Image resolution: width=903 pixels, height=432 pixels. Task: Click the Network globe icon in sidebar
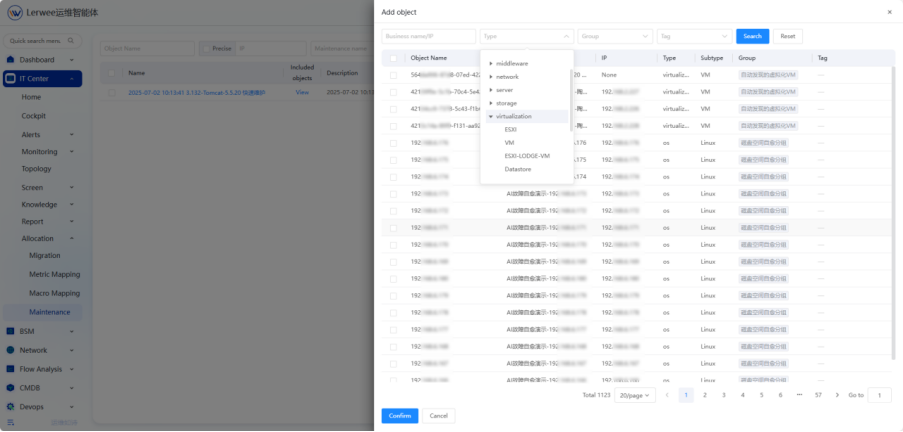click(x=11, y=350)
